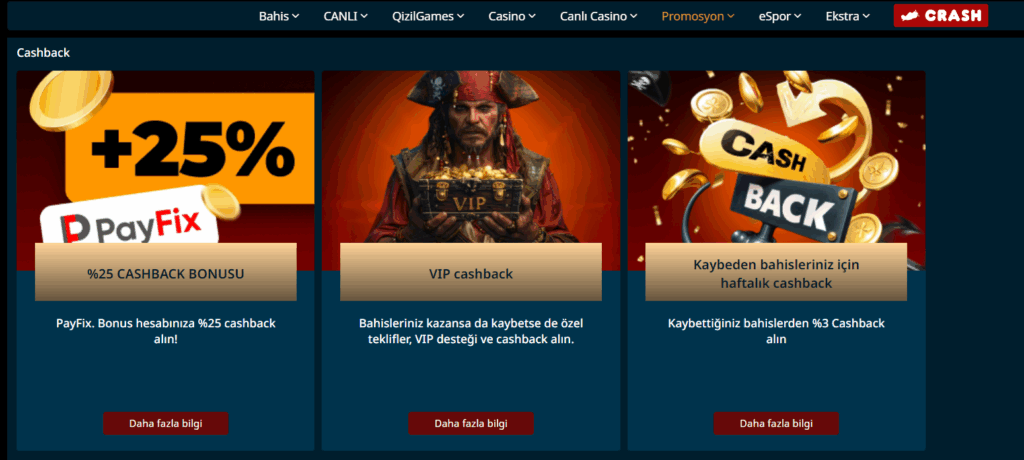Click Daha fazla bilgi under PayFix cashback
The width and height of the screenshot is (1024, 460).
click(166, 423)
